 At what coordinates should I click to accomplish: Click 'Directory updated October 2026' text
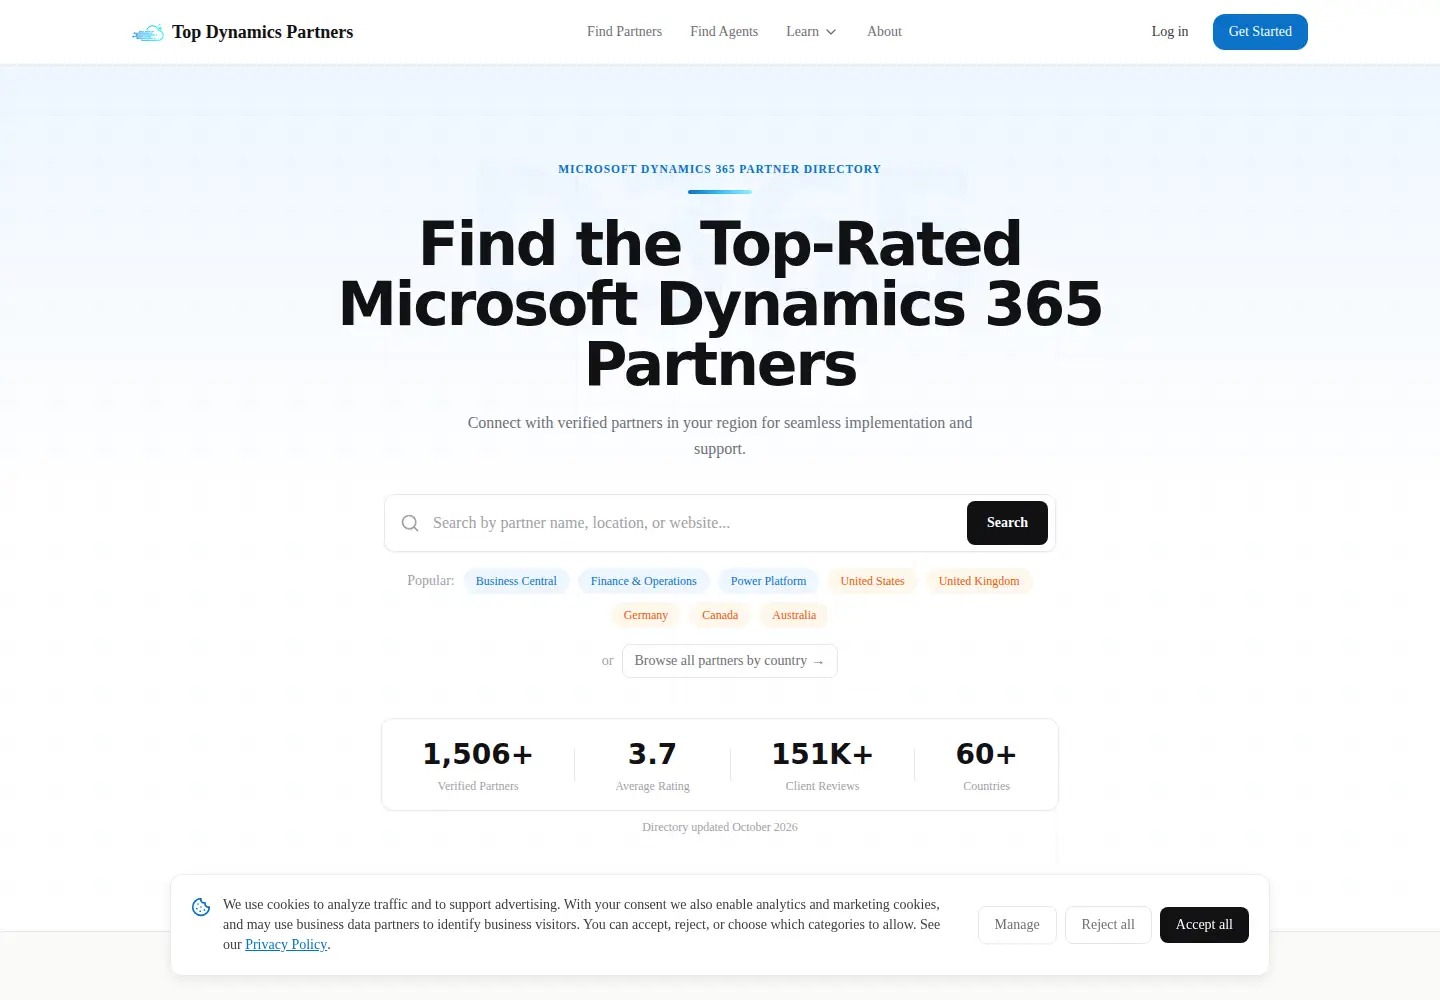720,827
